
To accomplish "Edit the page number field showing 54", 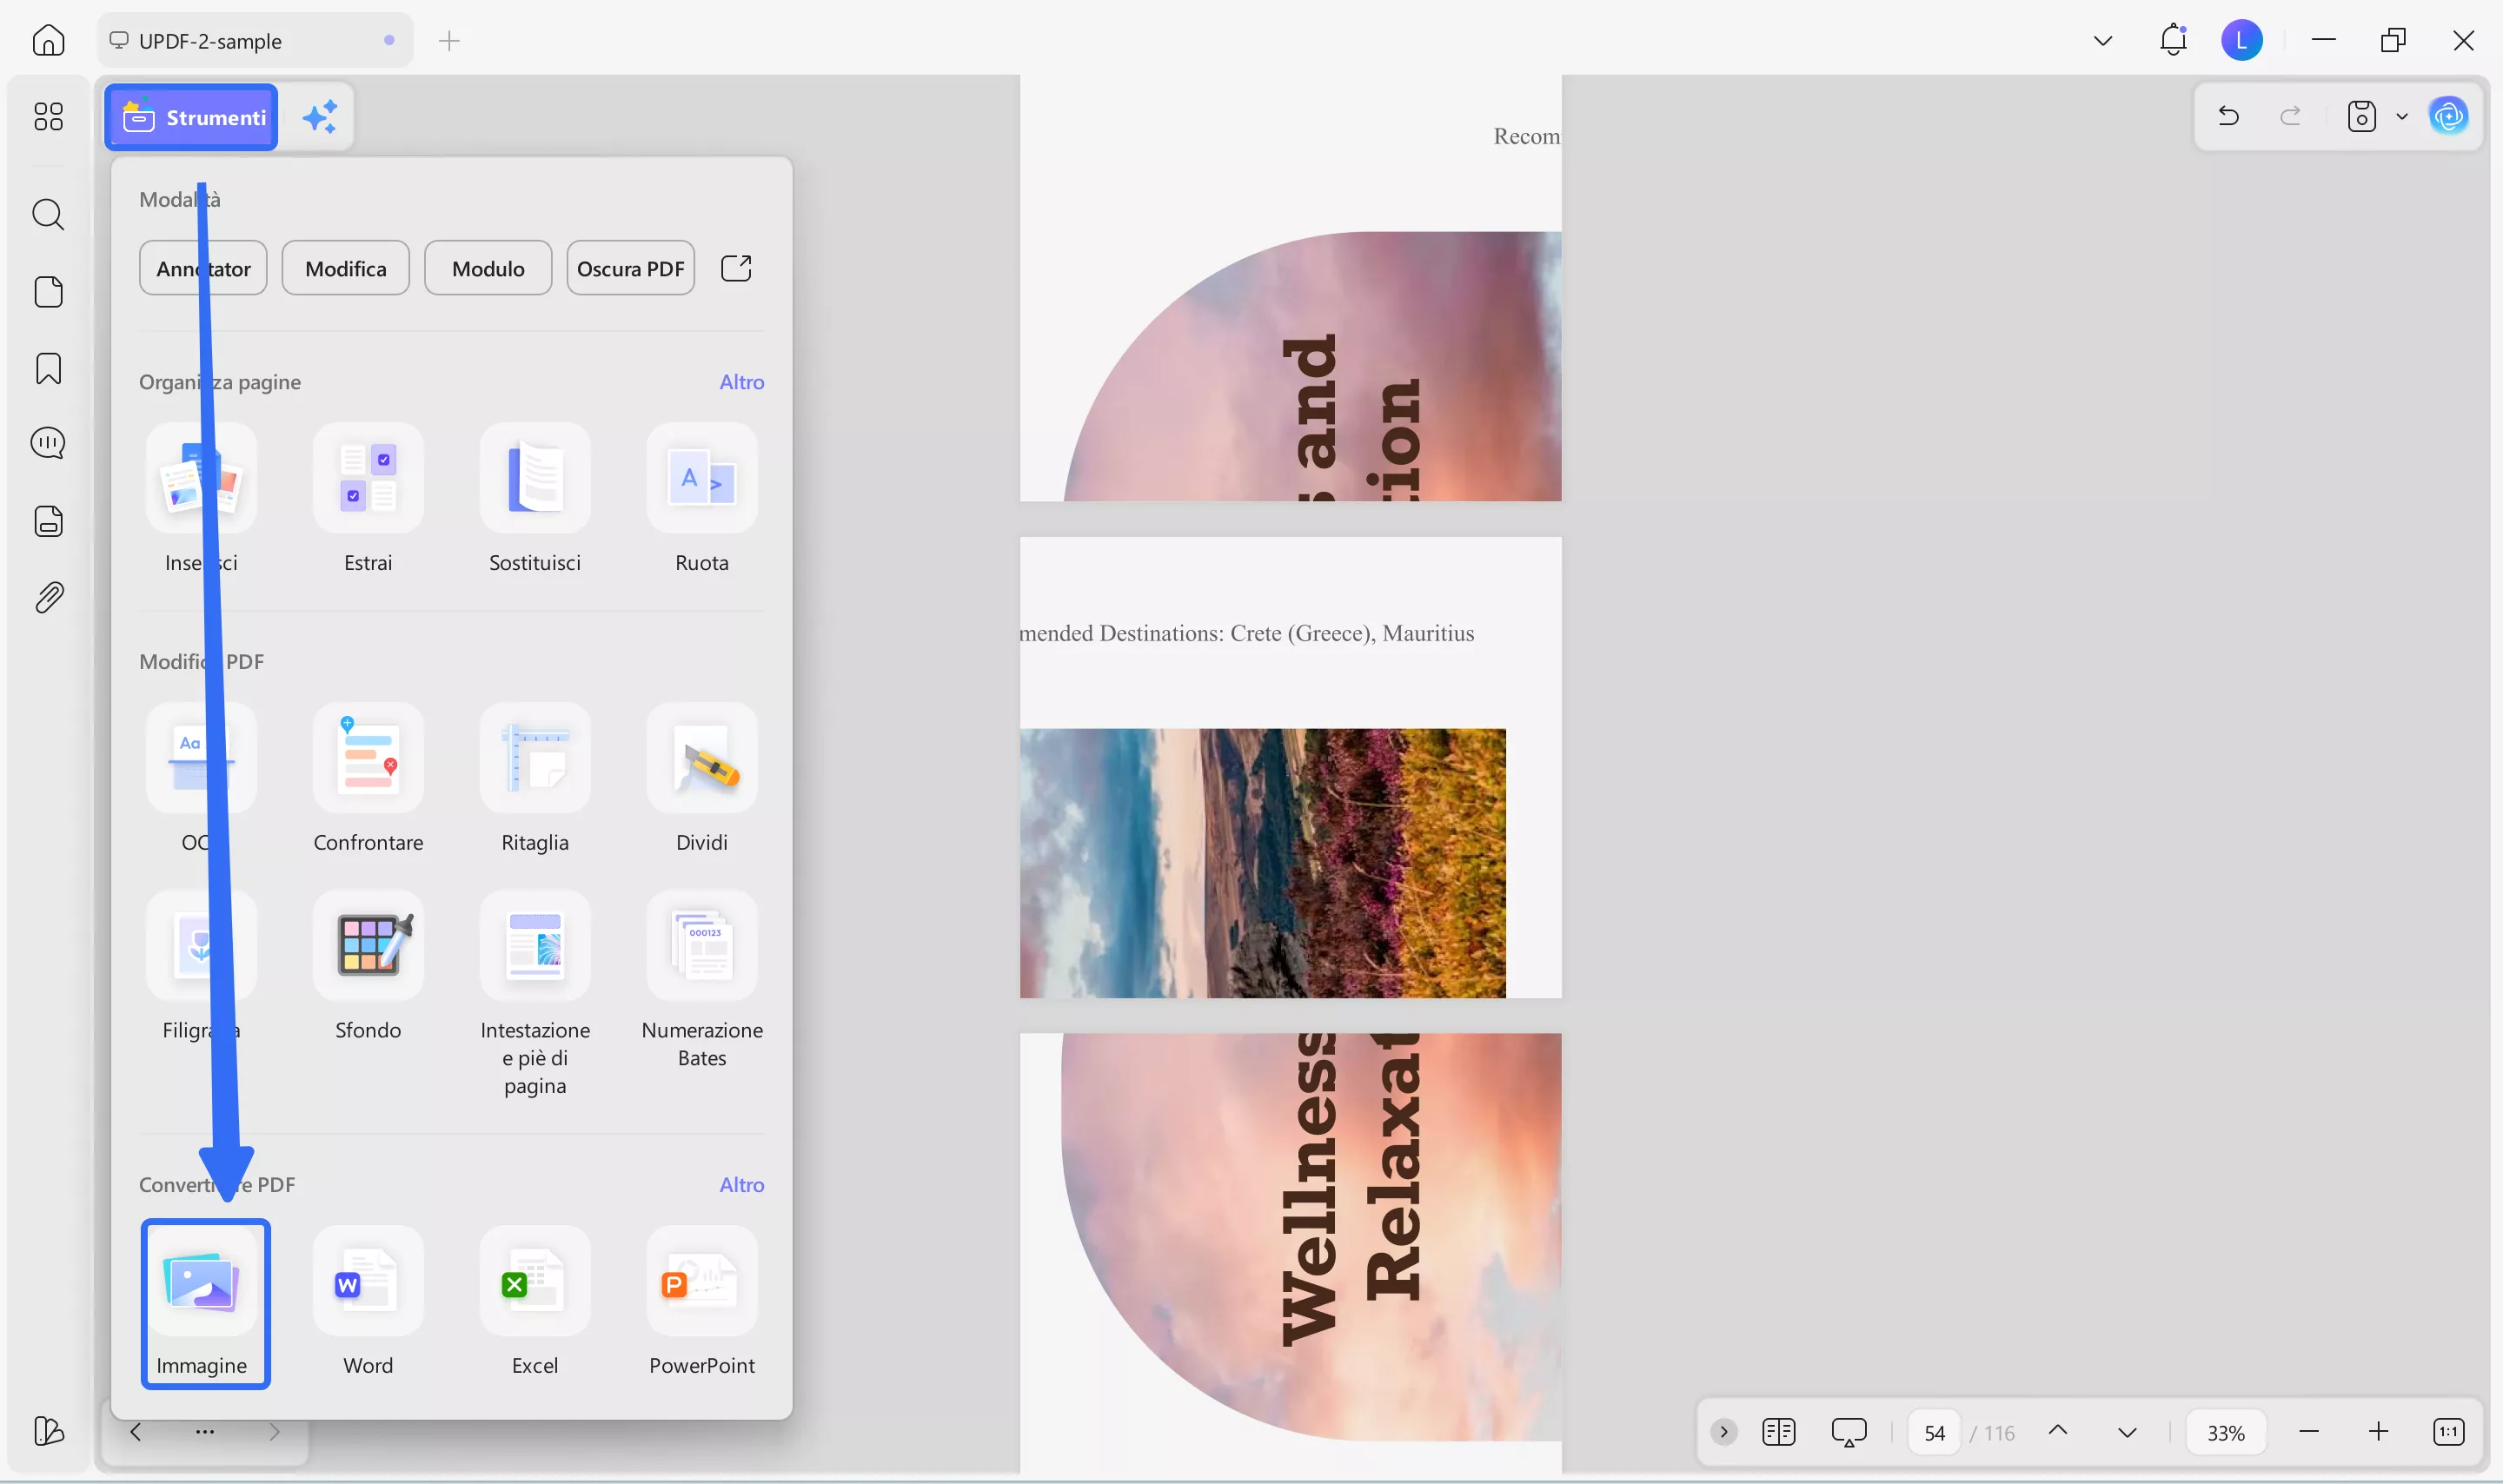I will point(1934,1431).
